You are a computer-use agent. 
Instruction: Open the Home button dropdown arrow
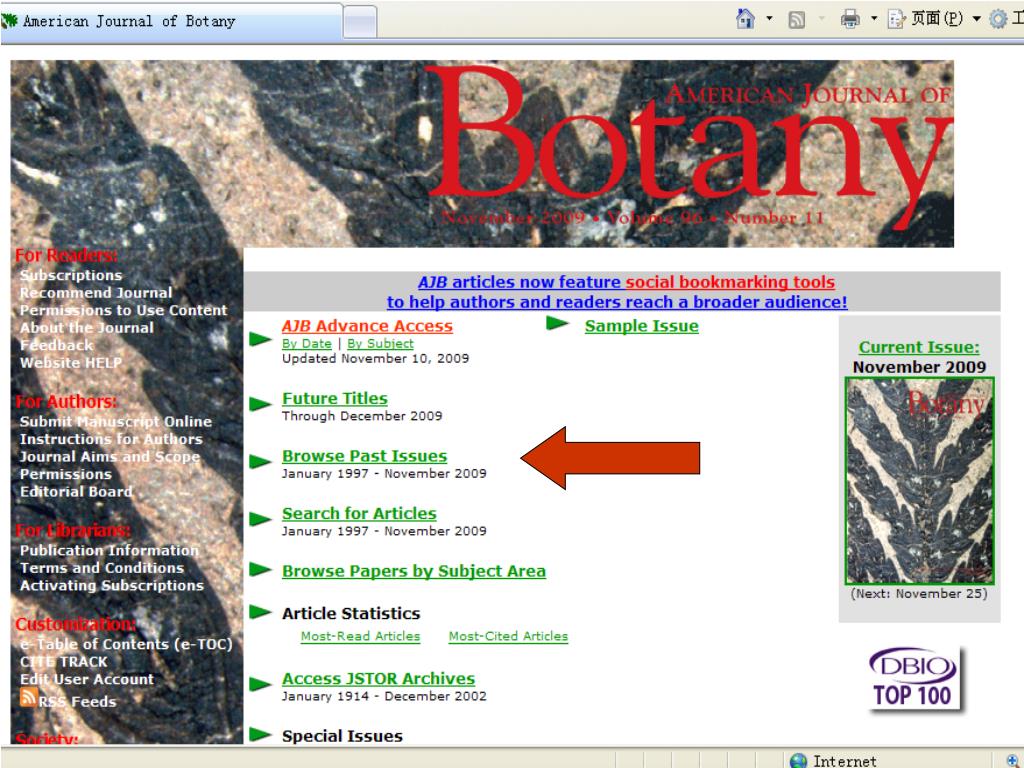point(769,18)
